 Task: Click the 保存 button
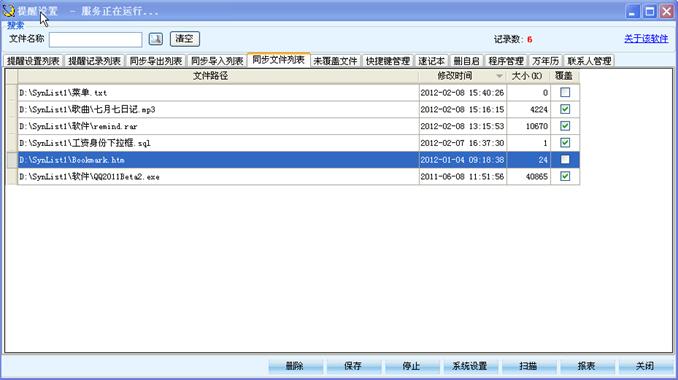(353, 366)
